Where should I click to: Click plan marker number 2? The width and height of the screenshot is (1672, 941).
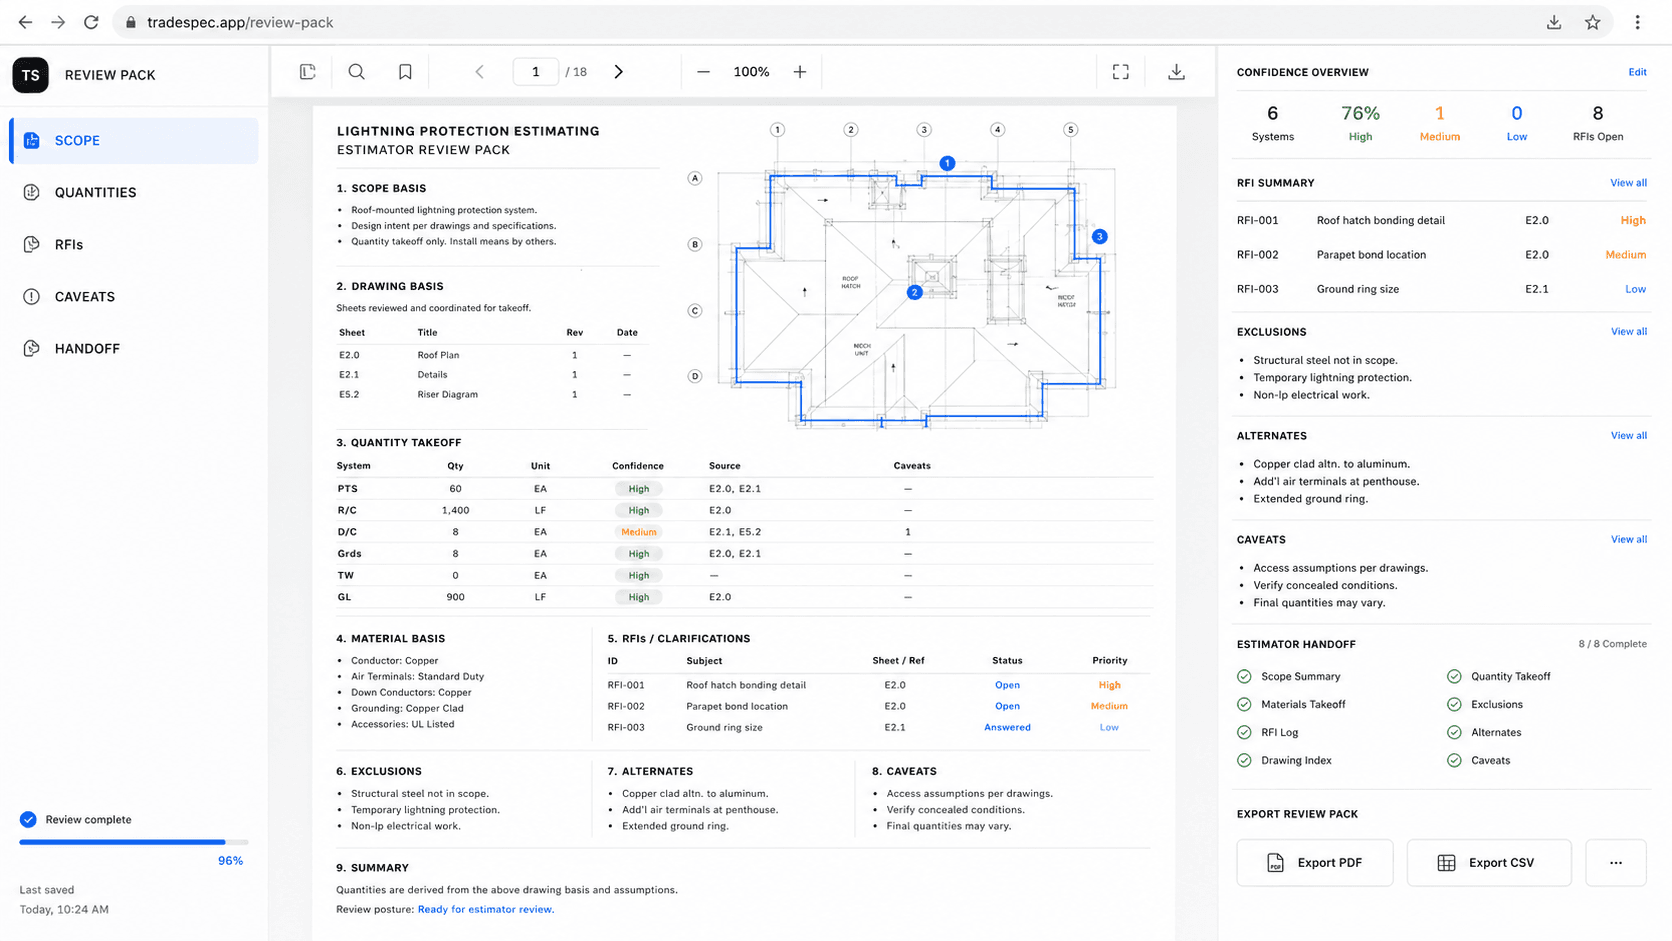[x=914, y=292]
